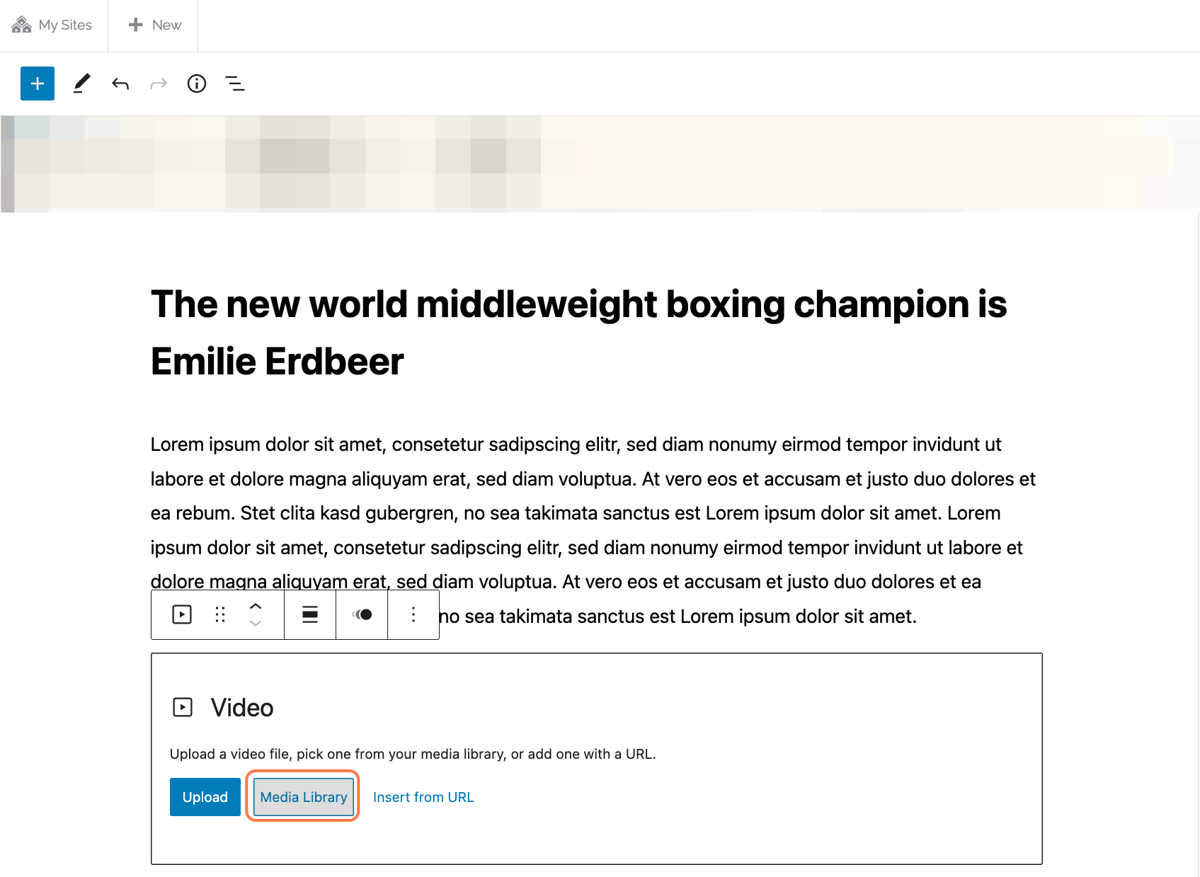Click the Video block type icon in toolbar

182,615
